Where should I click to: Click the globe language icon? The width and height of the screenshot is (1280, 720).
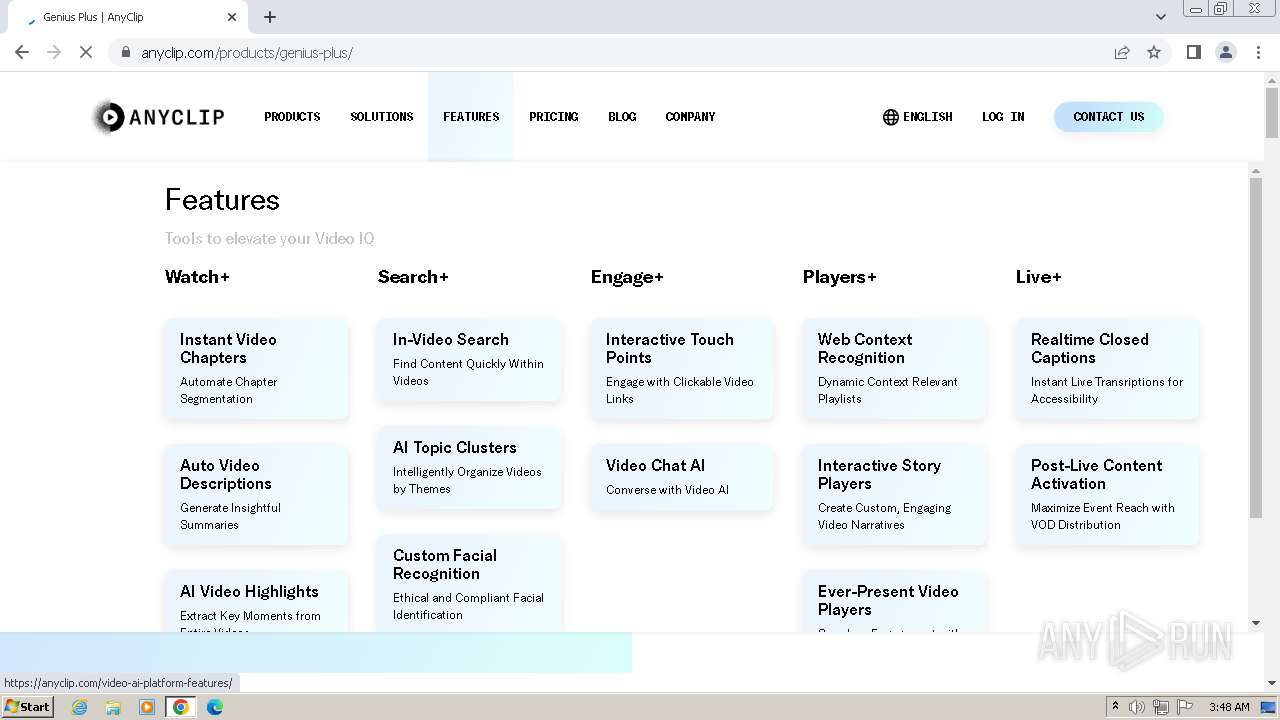tap(890, 117)
